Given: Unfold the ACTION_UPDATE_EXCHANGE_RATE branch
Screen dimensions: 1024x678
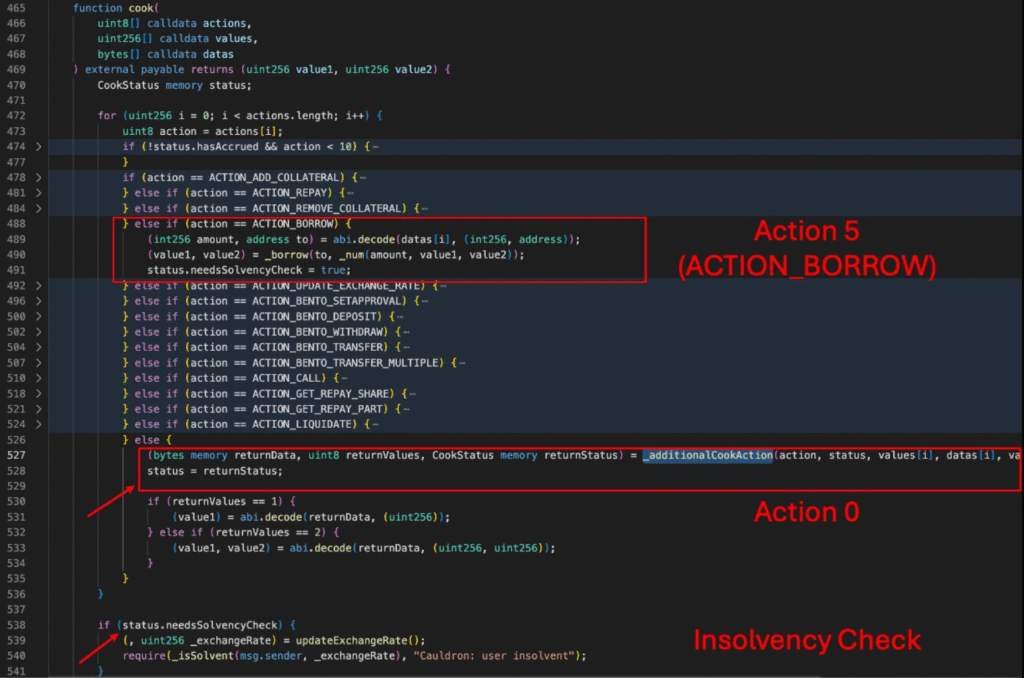Looking at the screenshot, I should 39,286.
